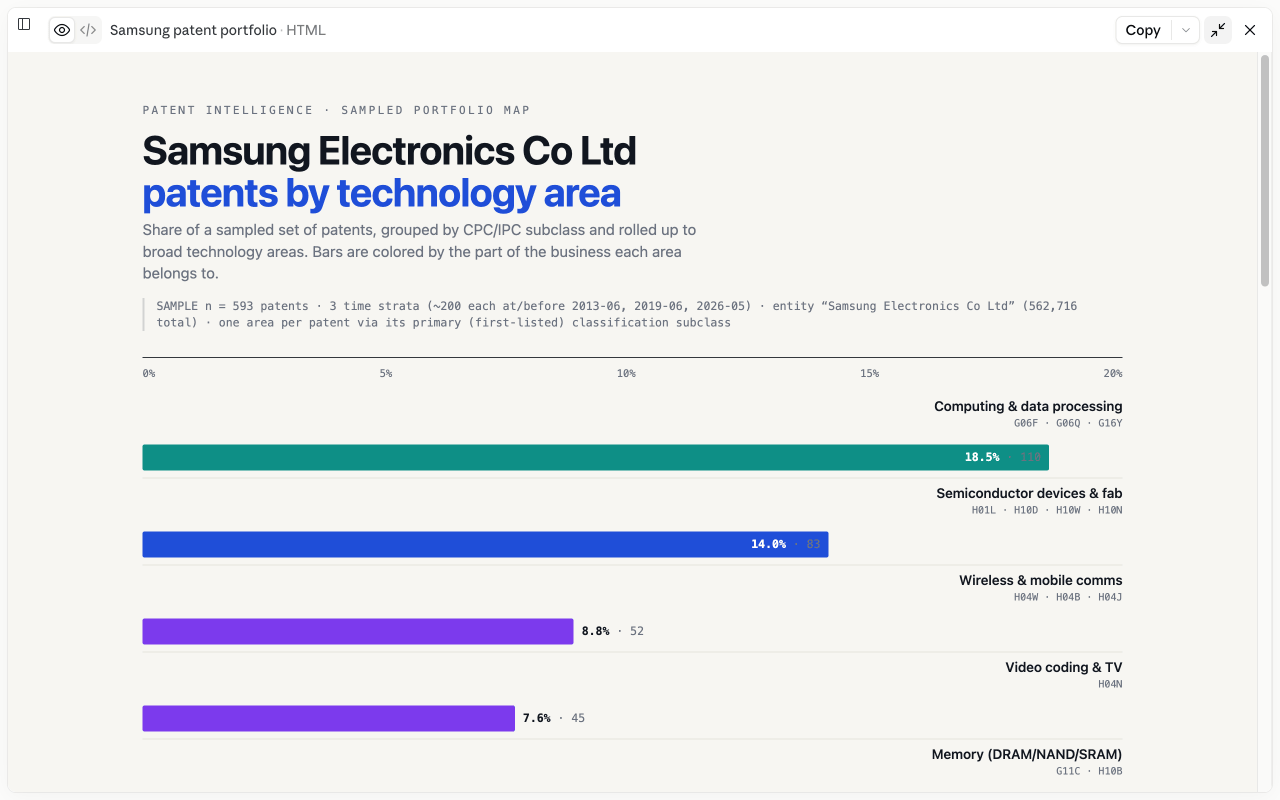The image size is (1280, 800).
Task: Collapse the fullscreen artifact view
Action: [x=1218, y=30]
